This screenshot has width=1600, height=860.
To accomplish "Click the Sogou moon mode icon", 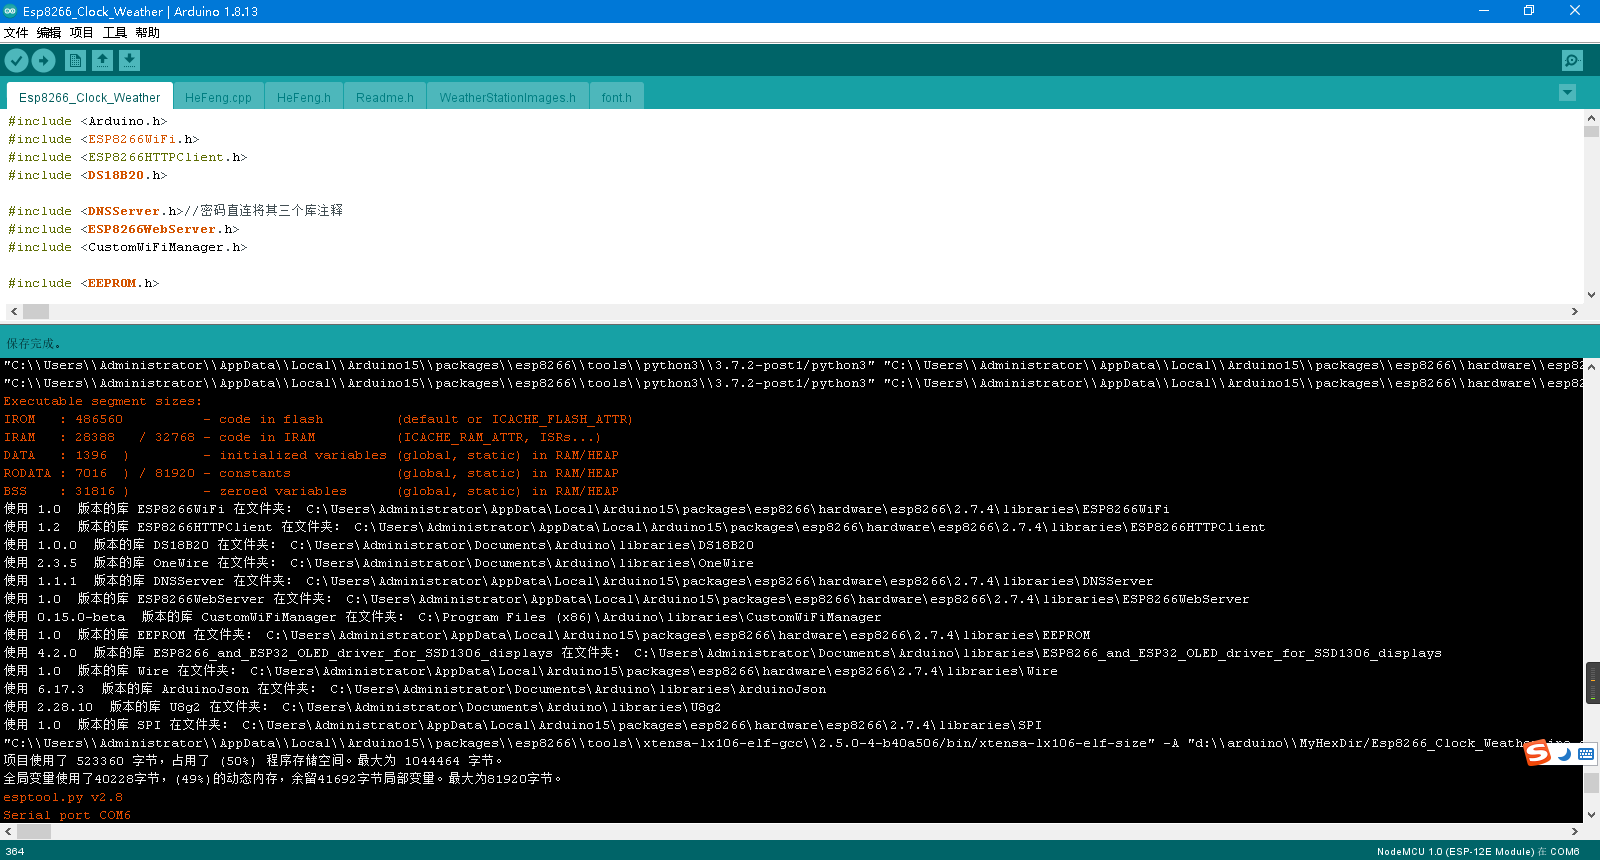I will 1564,754.
